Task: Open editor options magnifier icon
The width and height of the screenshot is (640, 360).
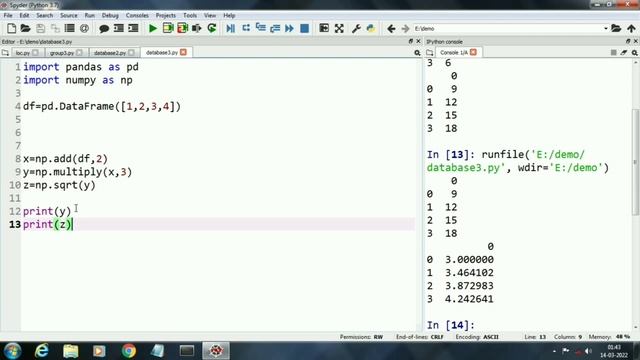Action: 417,53
